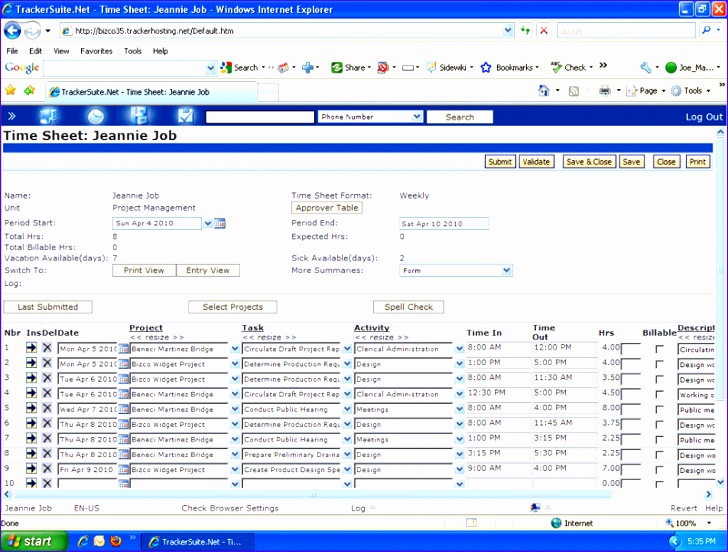Insert a row after timesheet row 9
This screenshot has width=728, height=552.
click(x=31, y=468)
